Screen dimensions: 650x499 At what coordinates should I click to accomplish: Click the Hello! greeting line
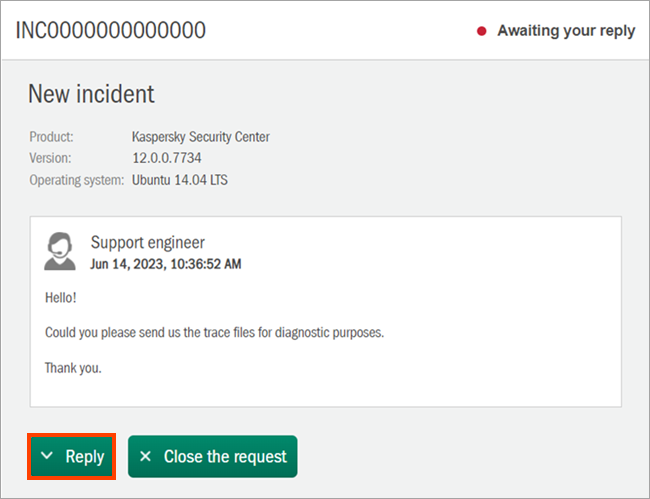[61, 297]
